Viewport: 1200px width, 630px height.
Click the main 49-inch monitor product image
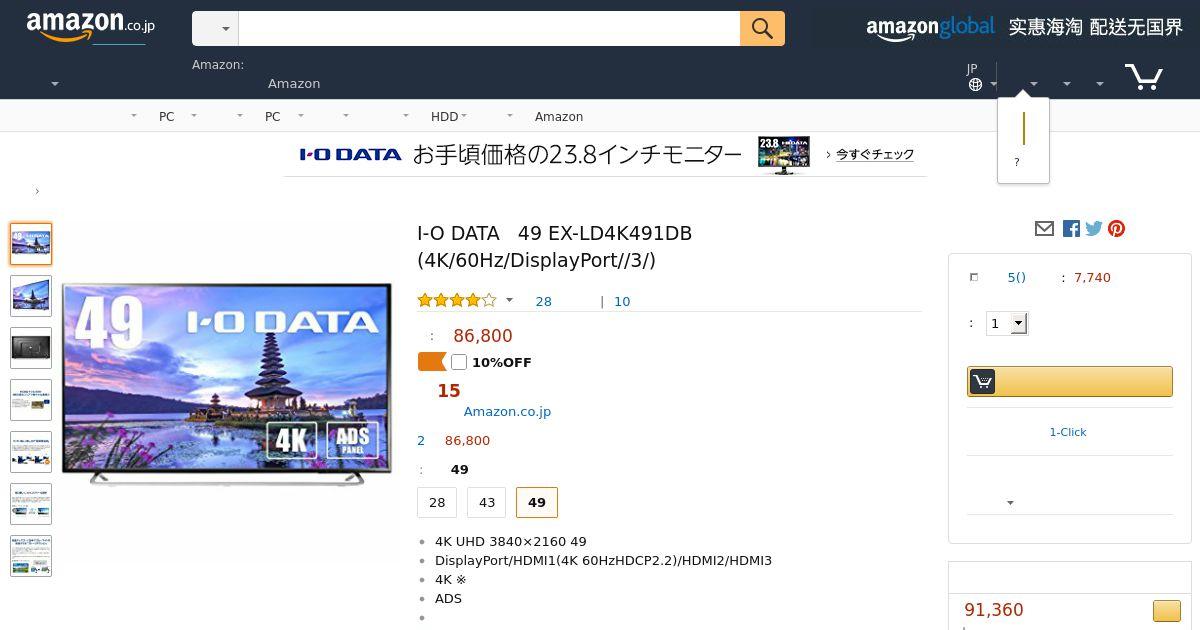tap(227, 384)
